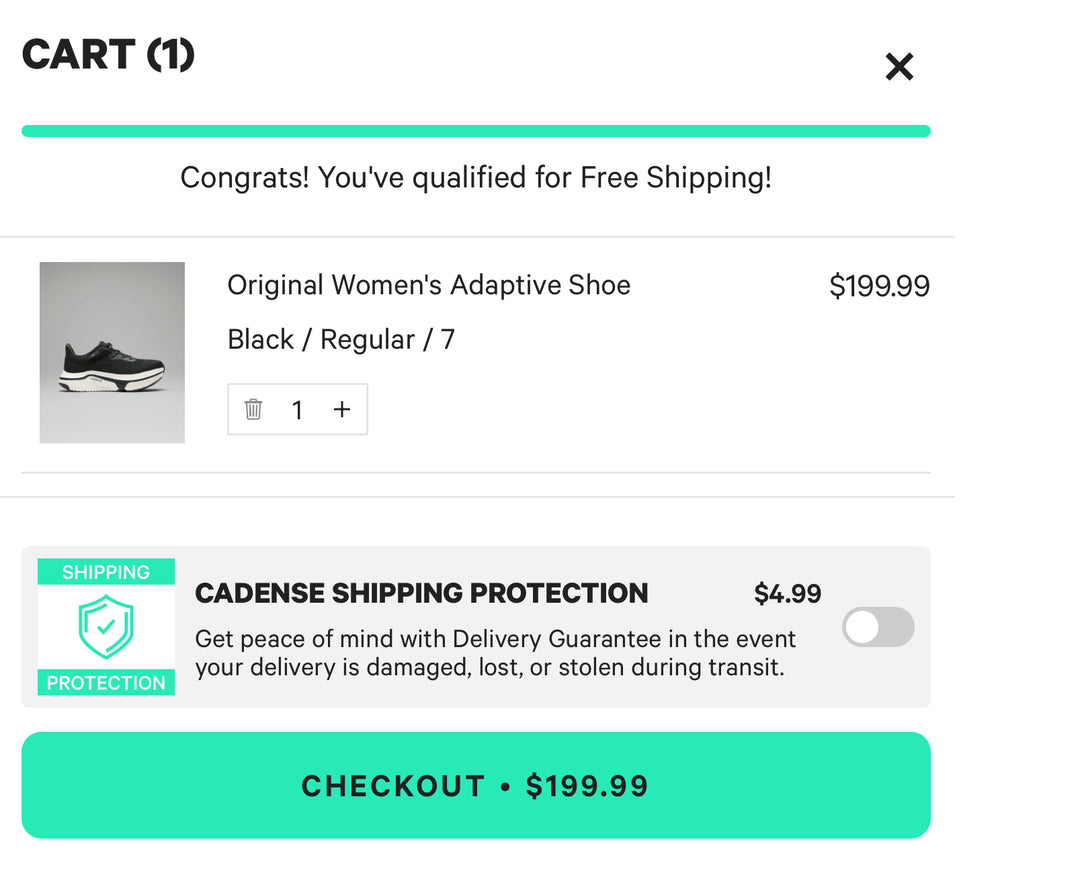Click the CADENSE SHIPPING PROTECTION title

pos(421,593)
